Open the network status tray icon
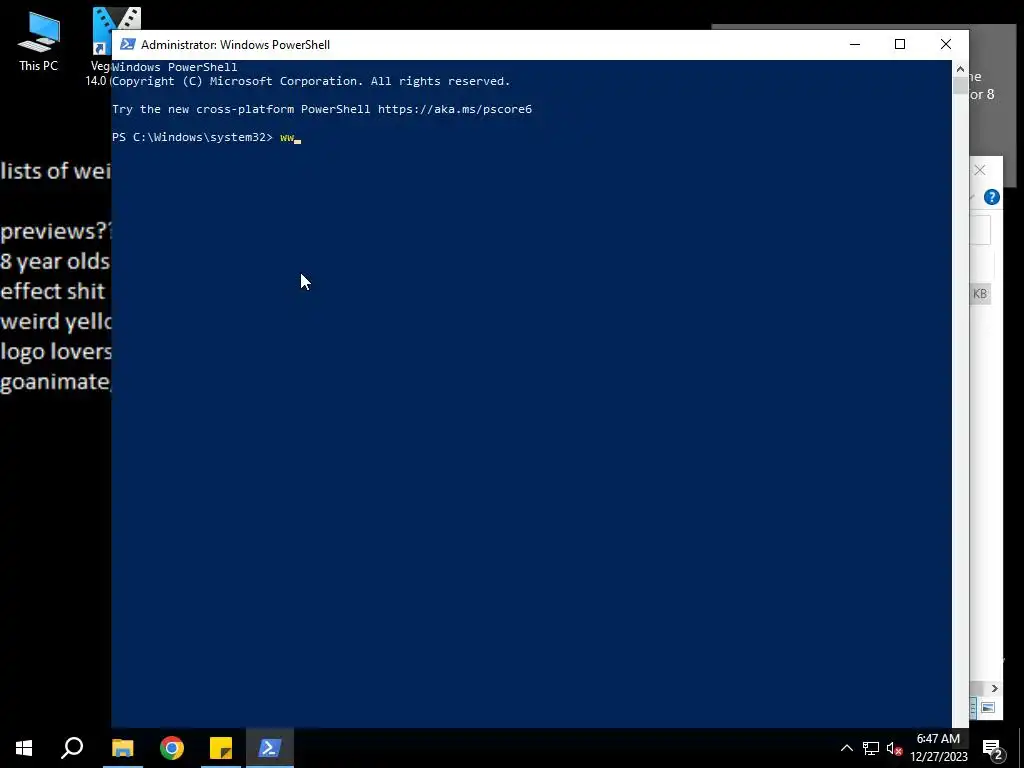 click(x=871, y=748)
